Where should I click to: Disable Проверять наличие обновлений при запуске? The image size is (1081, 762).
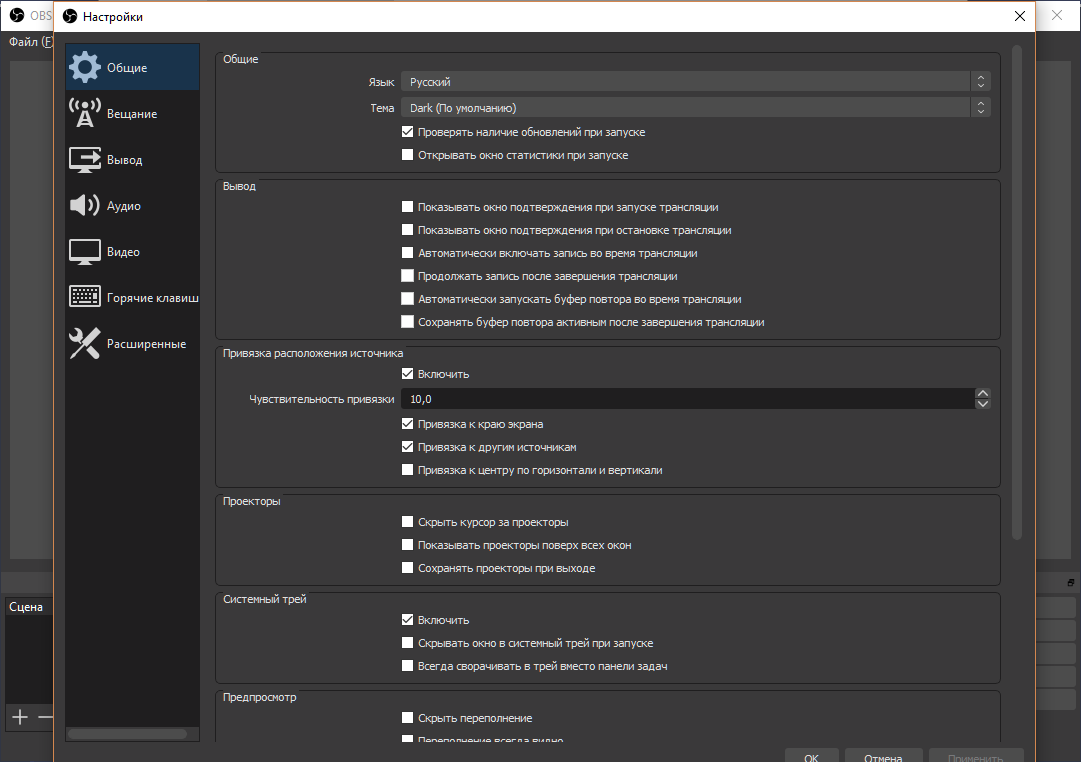click(x=407, y=132)
